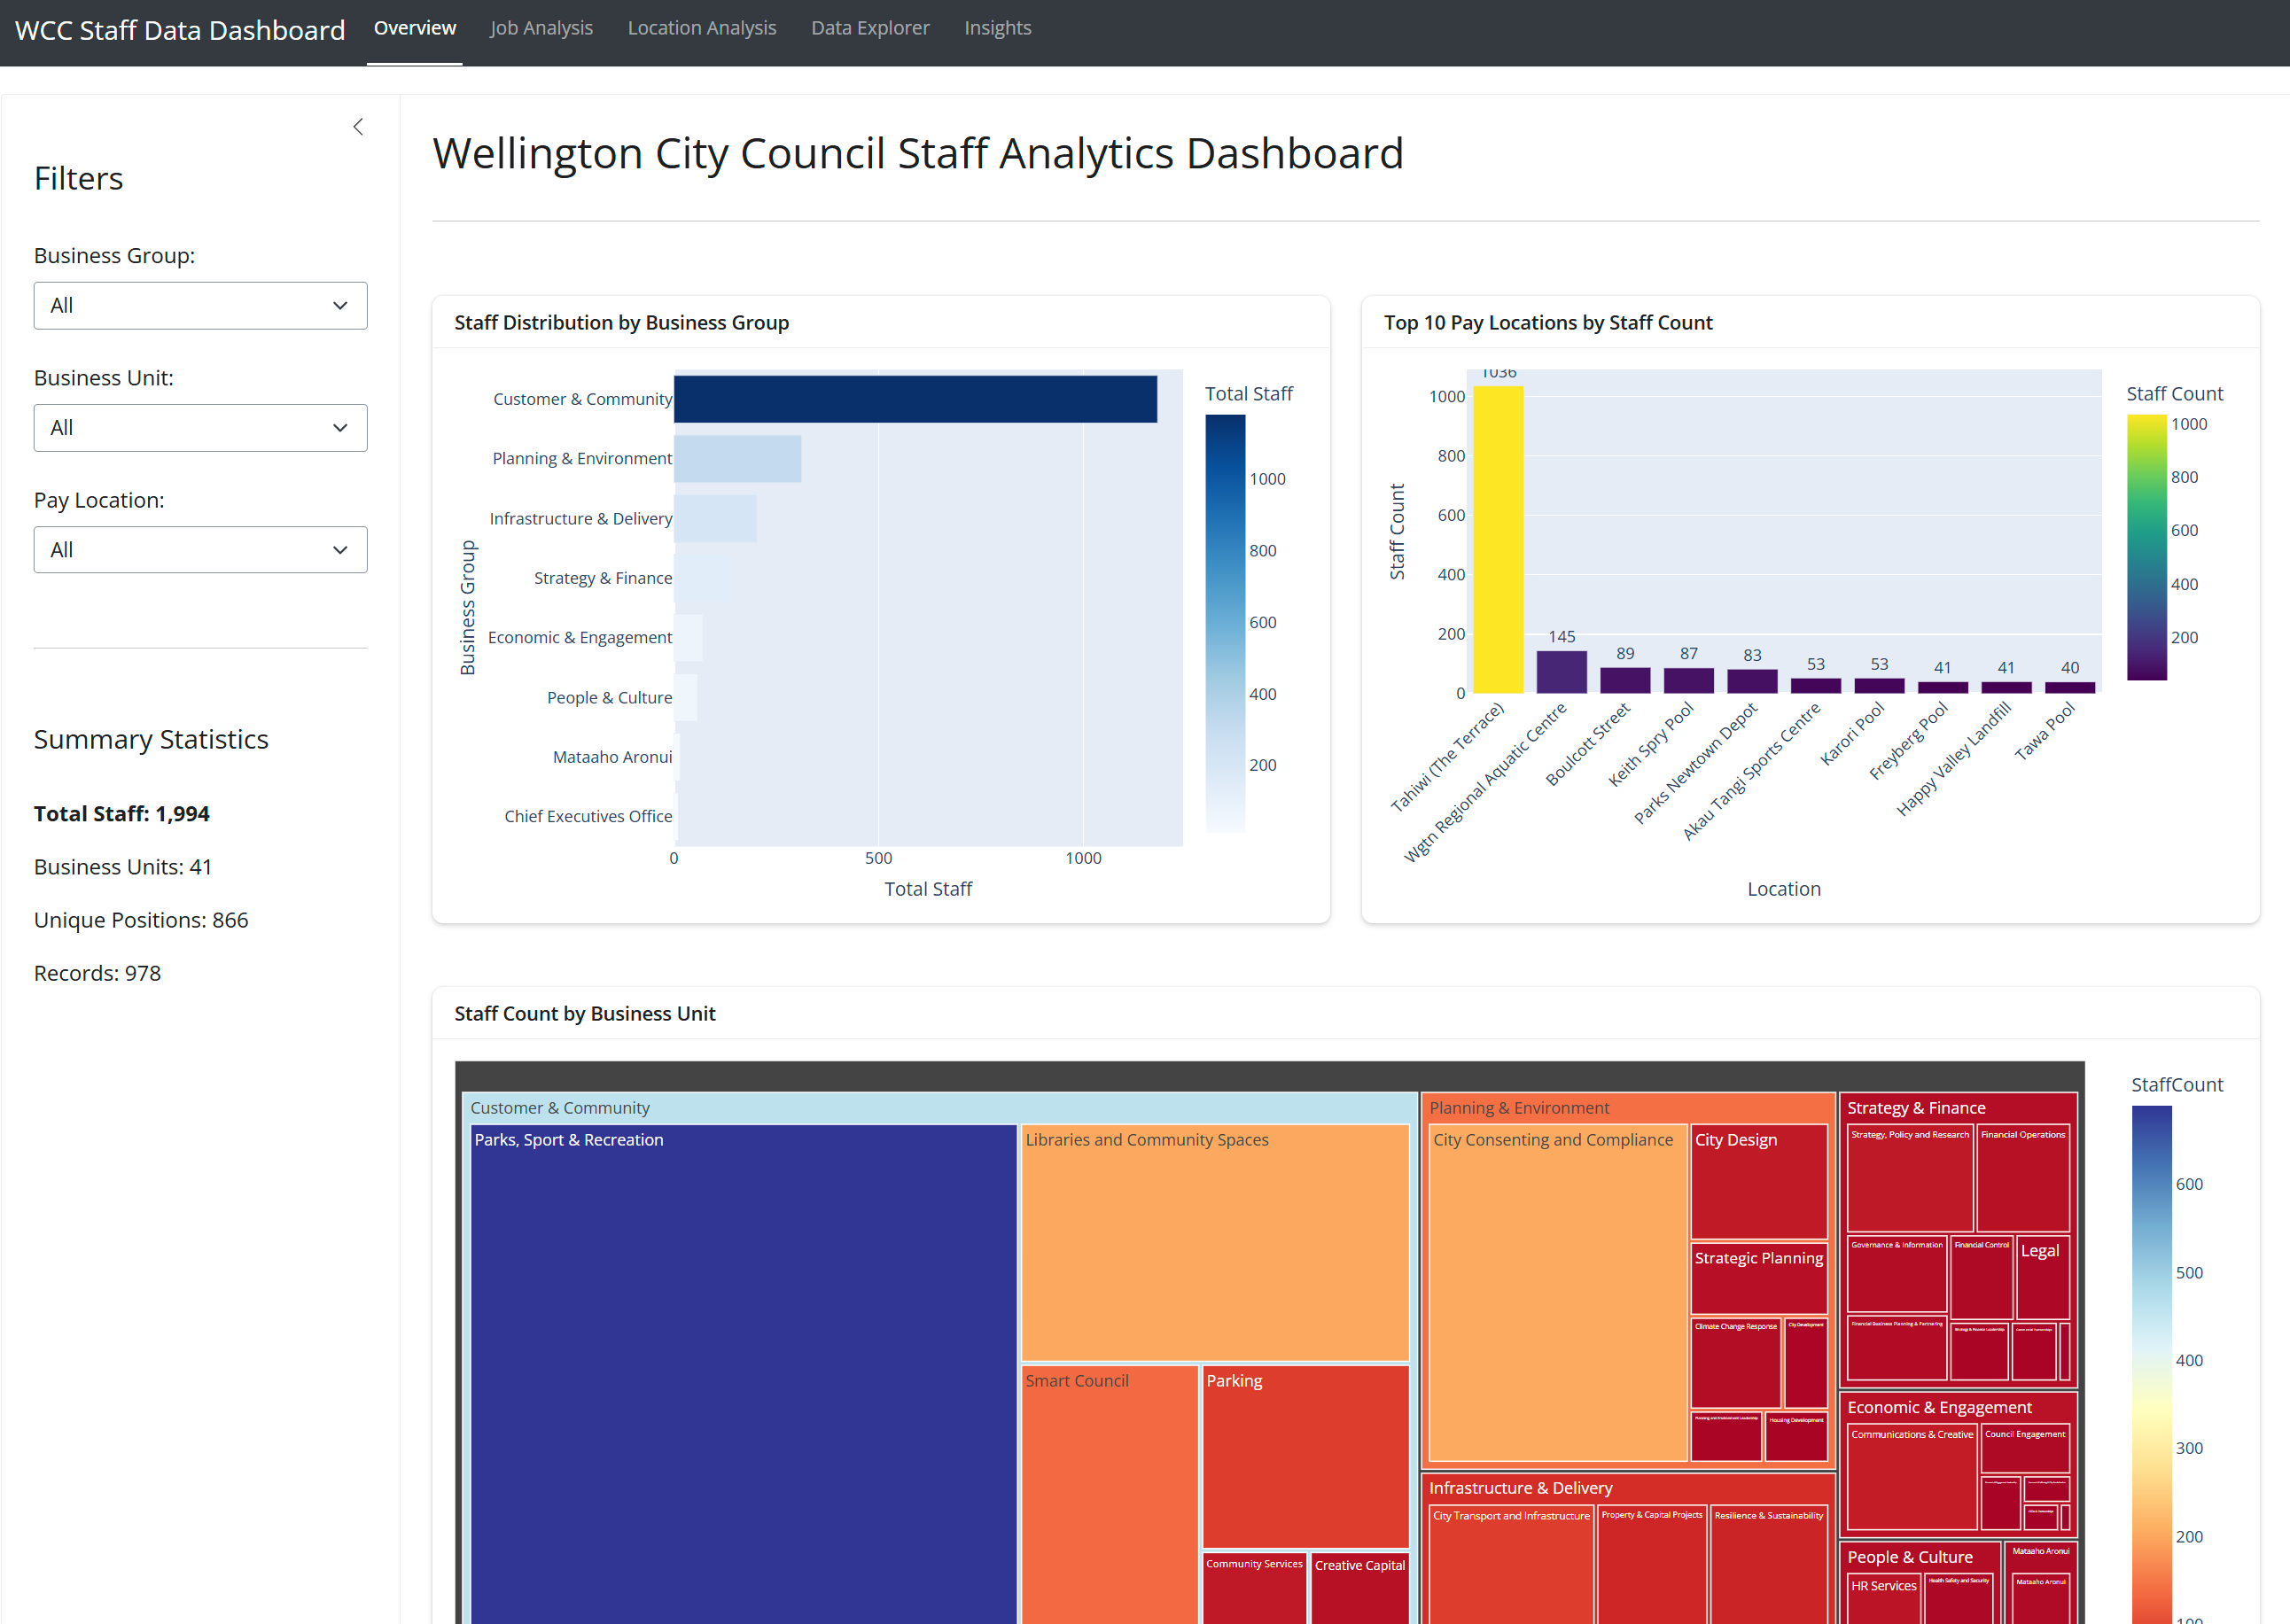This screenshot has width=2290, height=1624.
Task: Open the Business Unit dropdown
Action: [200, 427]
